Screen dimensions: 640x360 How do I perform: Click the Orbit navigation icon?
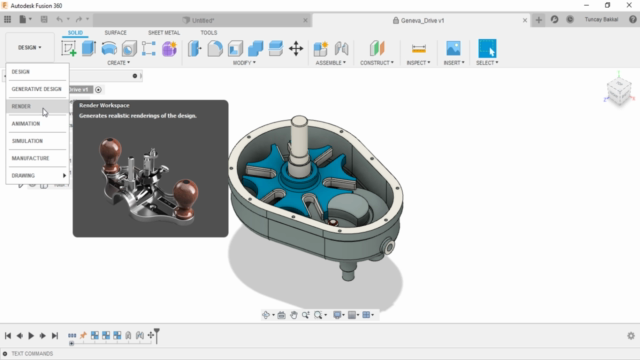click(x=266, y=315)
